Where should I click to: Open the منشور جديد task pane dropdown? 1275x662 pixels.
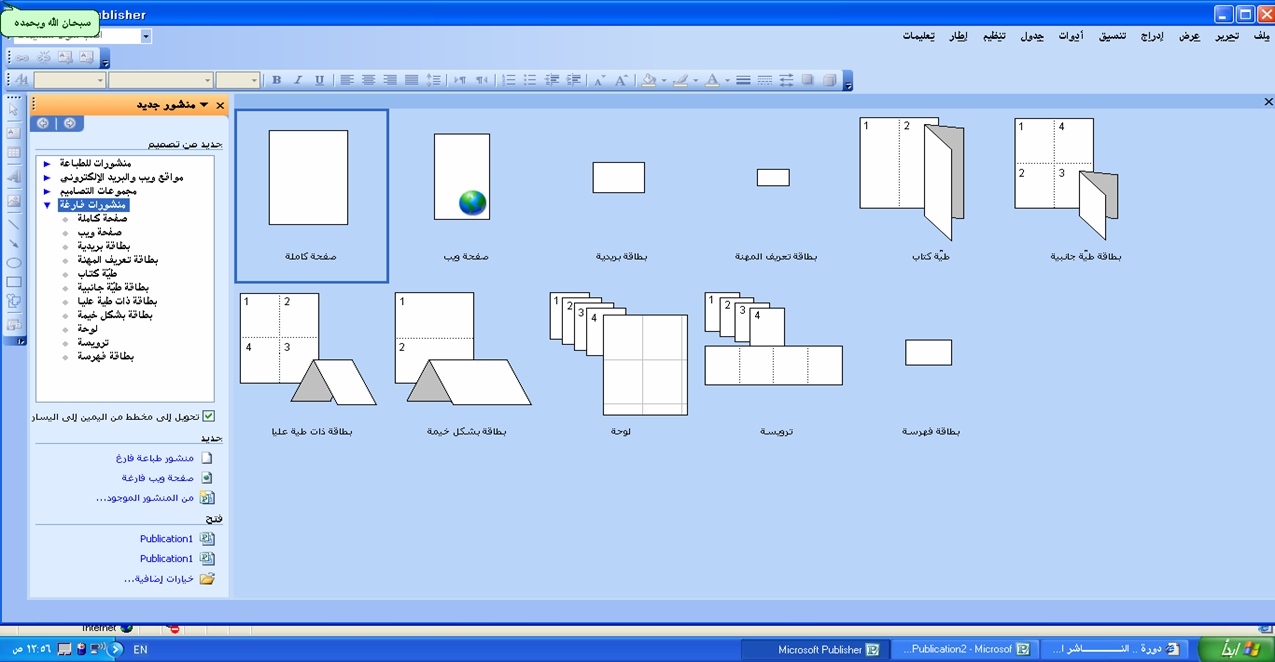click(x=204, y=104)
